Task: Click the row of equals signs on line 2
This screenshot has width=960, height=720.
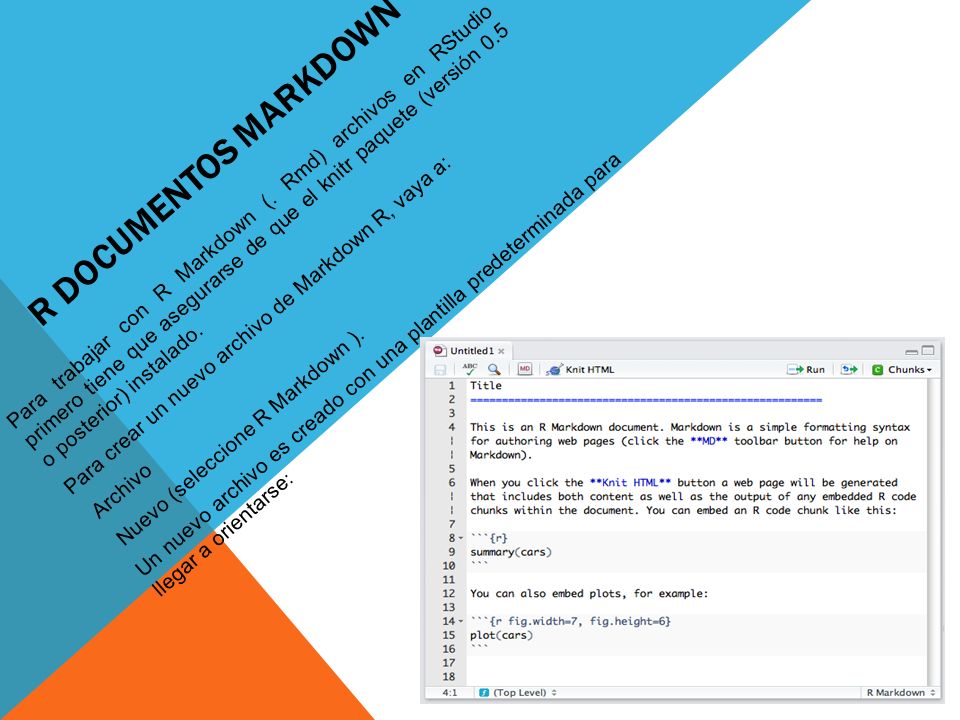Action: (x=646, y=400)
